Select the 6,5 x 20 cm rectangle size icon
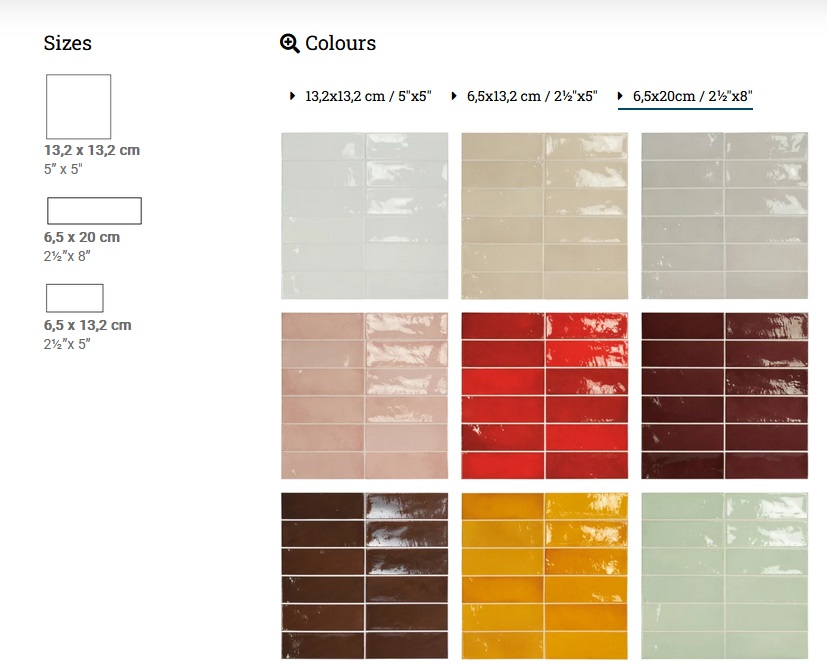The height and width of the screenshot is (666, 827). (x=94, y=211)
